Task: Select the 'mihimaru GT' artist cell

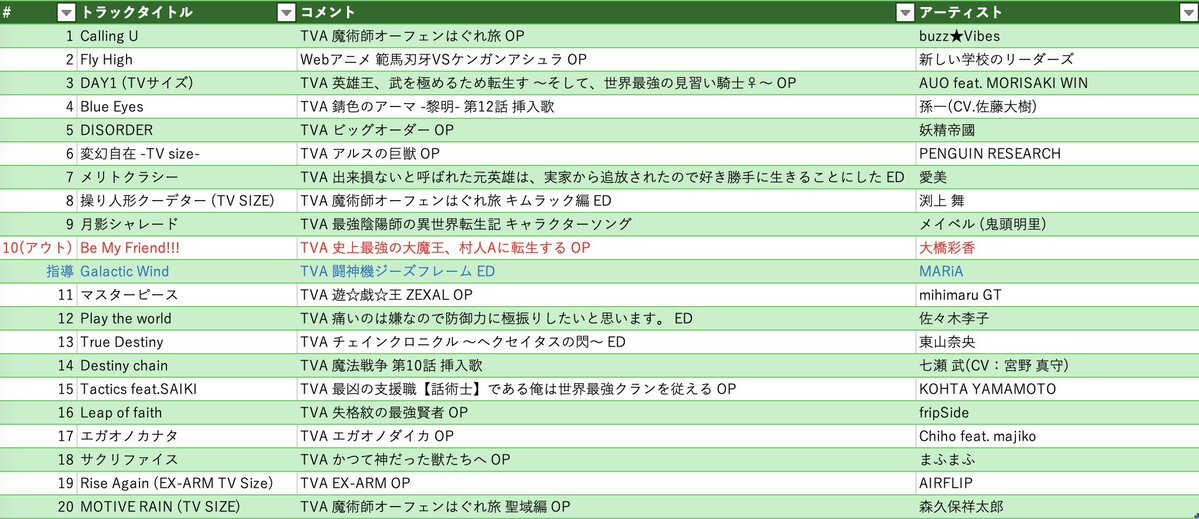Action: pyautogui.click(x=1057, y=295)
